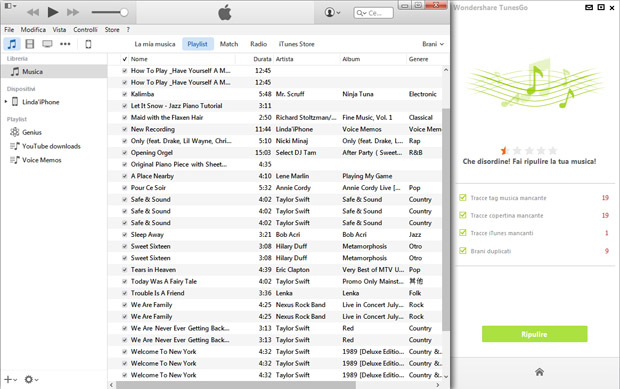Toggle the Brani duplicati checkbox
The width and height of the screenshot is (620, 389).
pos(463,250)
